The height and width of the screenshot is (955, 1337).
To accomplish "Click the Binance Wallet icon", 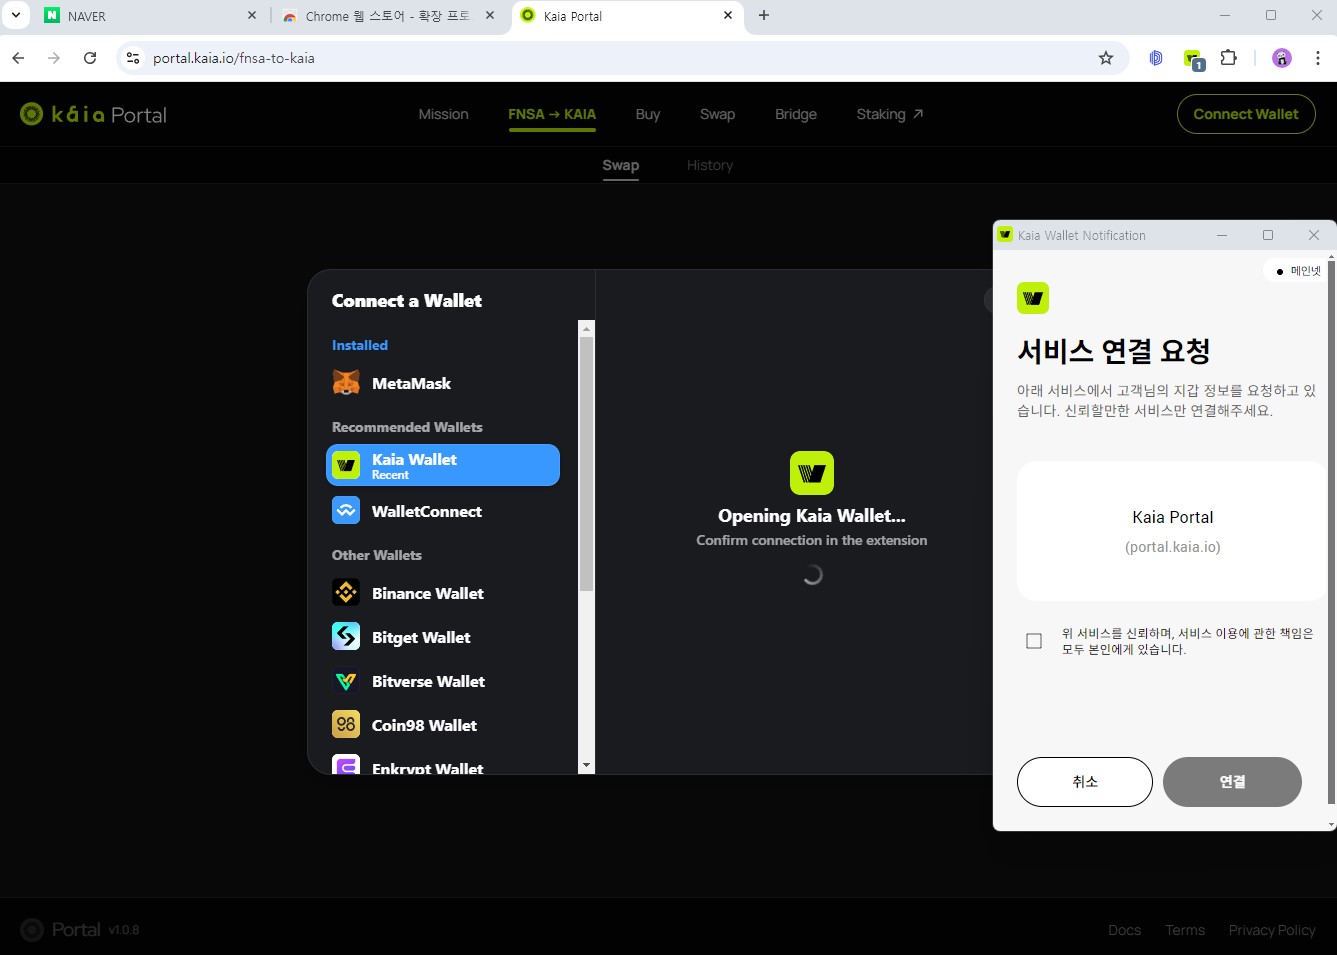I will (346, 592).
